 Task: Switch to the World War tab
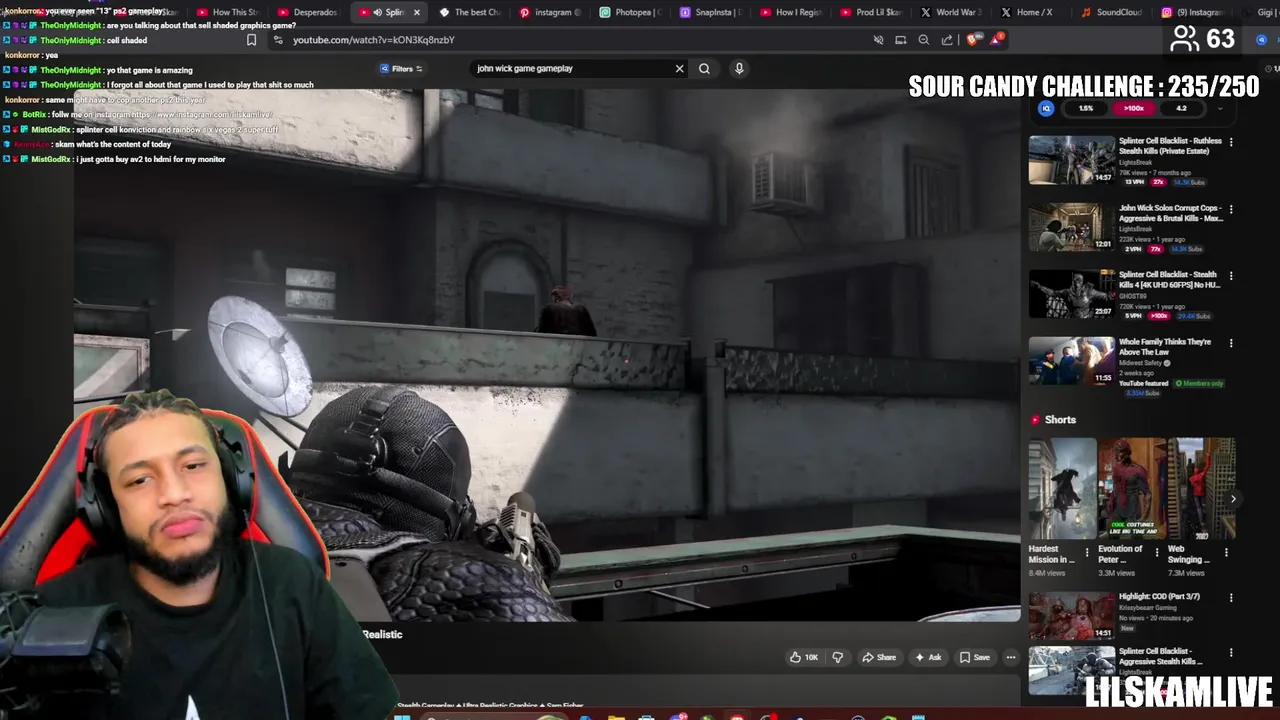point(949,12)
